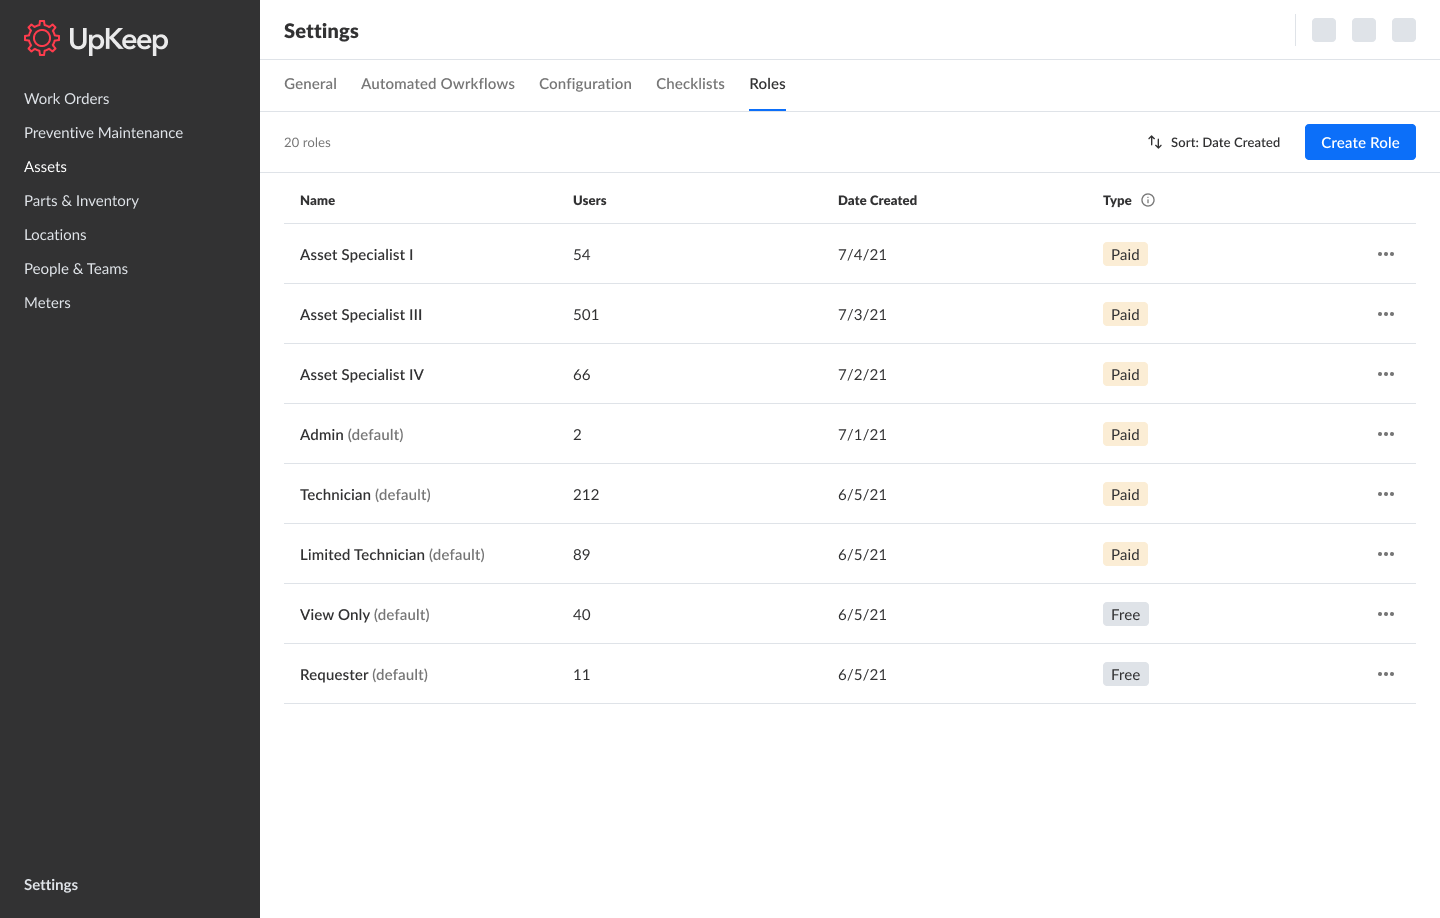Open options menu for Limited Technician role

[1386, 554]
